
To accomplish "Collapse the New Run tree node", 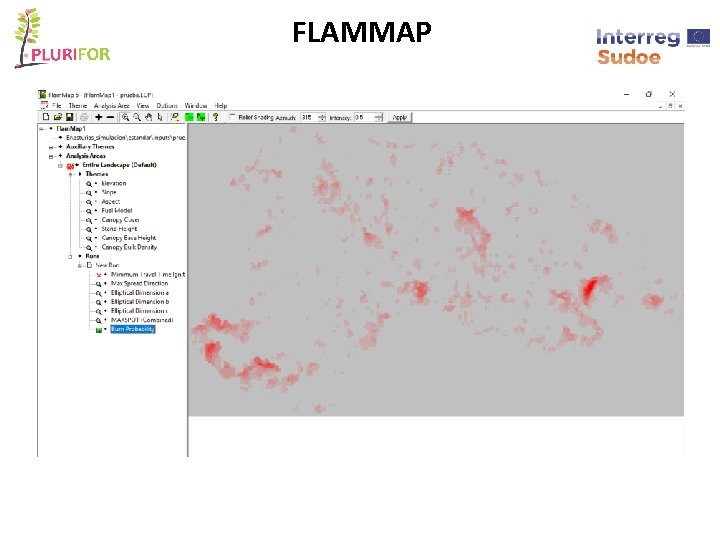I will (79, 265).
